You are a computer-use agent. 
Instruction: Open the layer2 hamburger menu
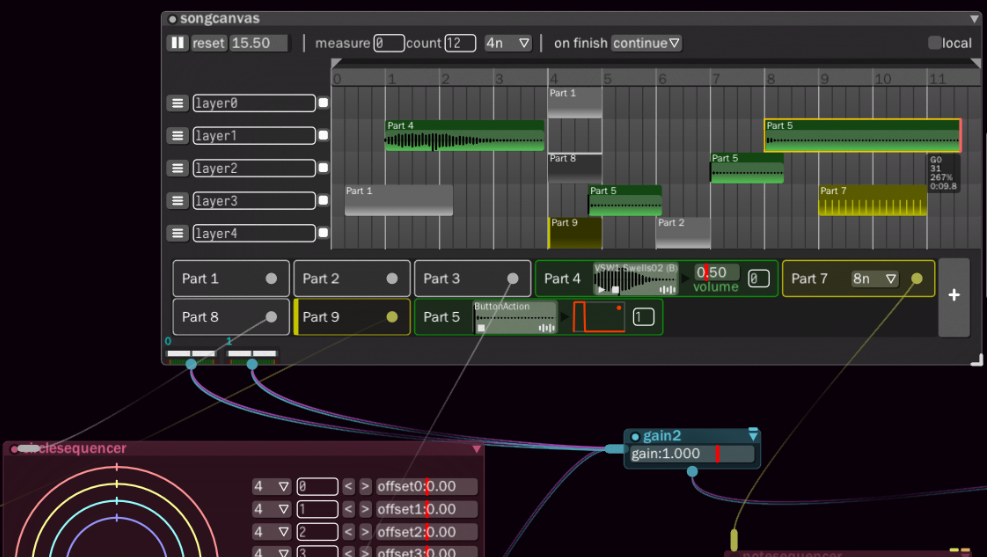(x=178, y=168)
